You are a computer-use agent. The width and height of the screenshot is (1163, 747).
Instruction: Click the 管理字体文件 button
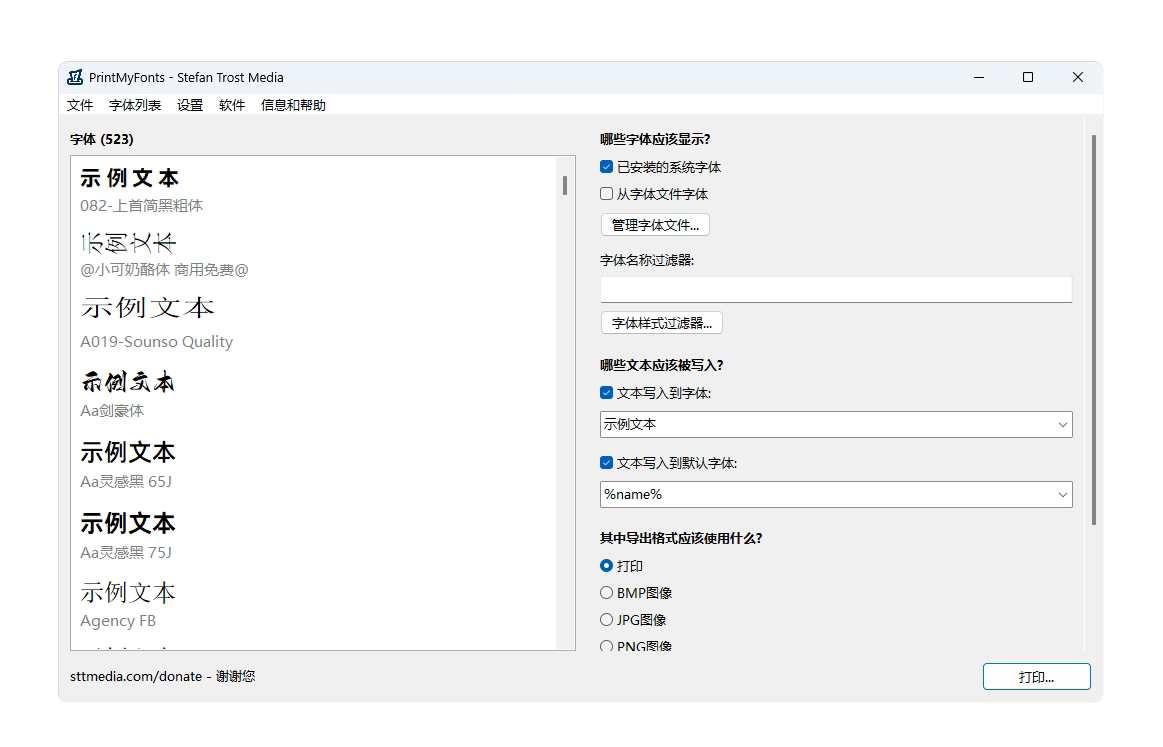tap(655, 225)
